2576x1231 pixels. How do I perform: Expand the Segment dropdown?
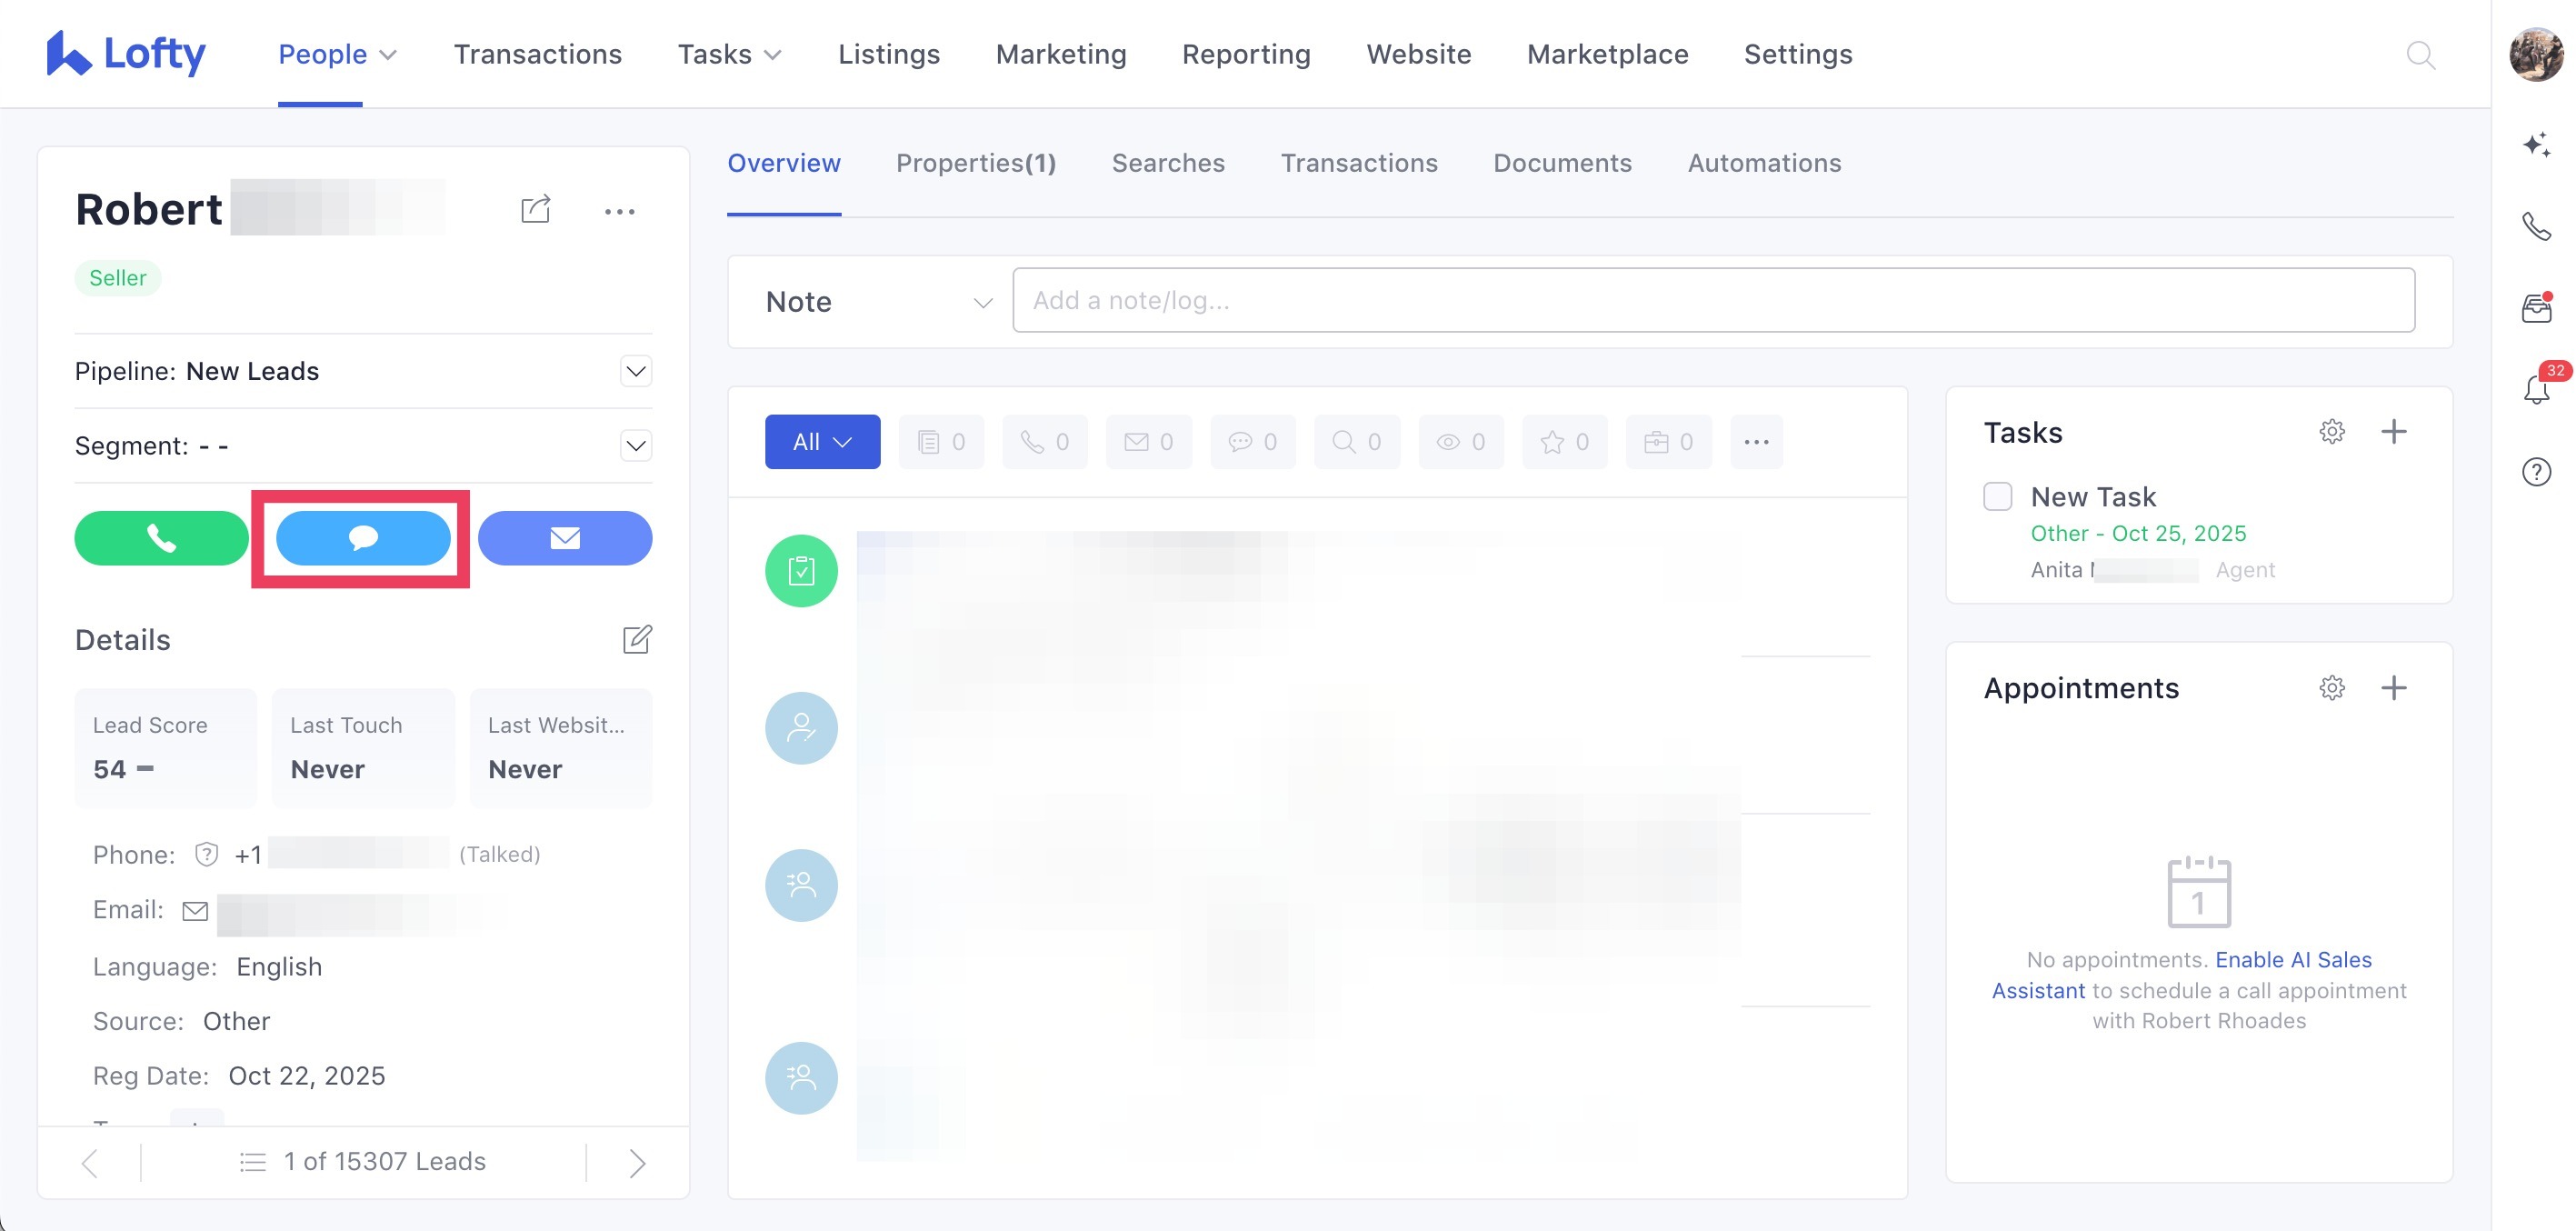click(636, 446)
